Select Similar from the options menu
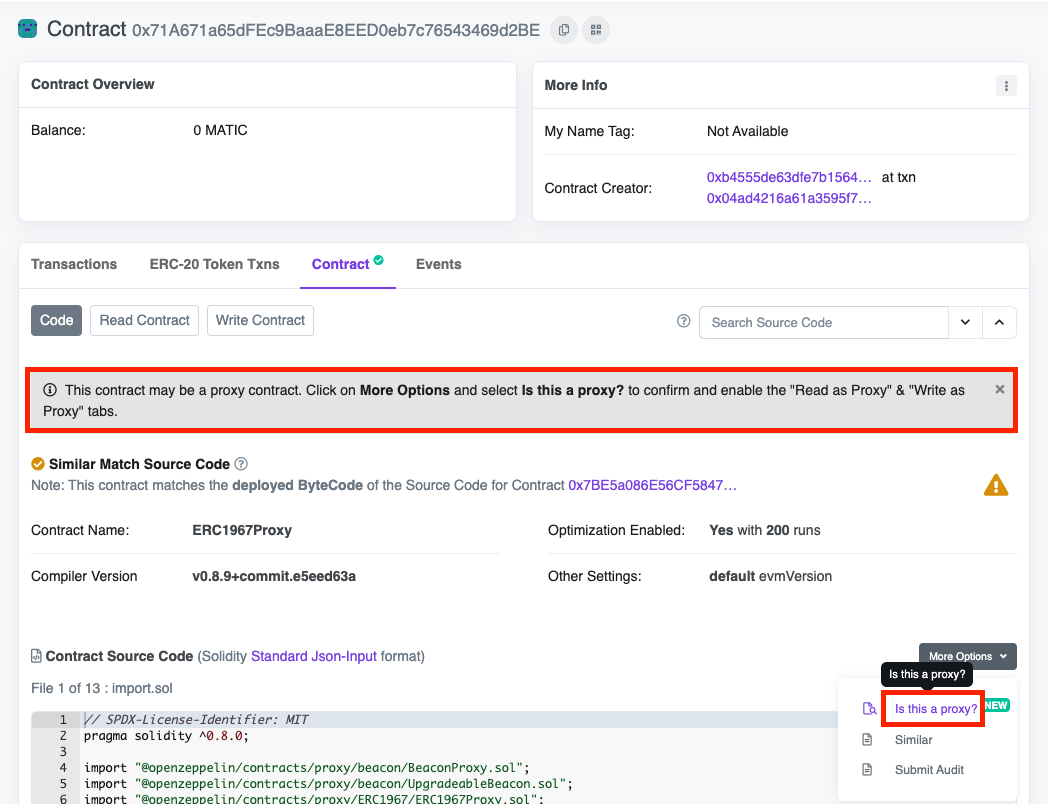This screenshot has width=1048, height=804. point(913,739)
